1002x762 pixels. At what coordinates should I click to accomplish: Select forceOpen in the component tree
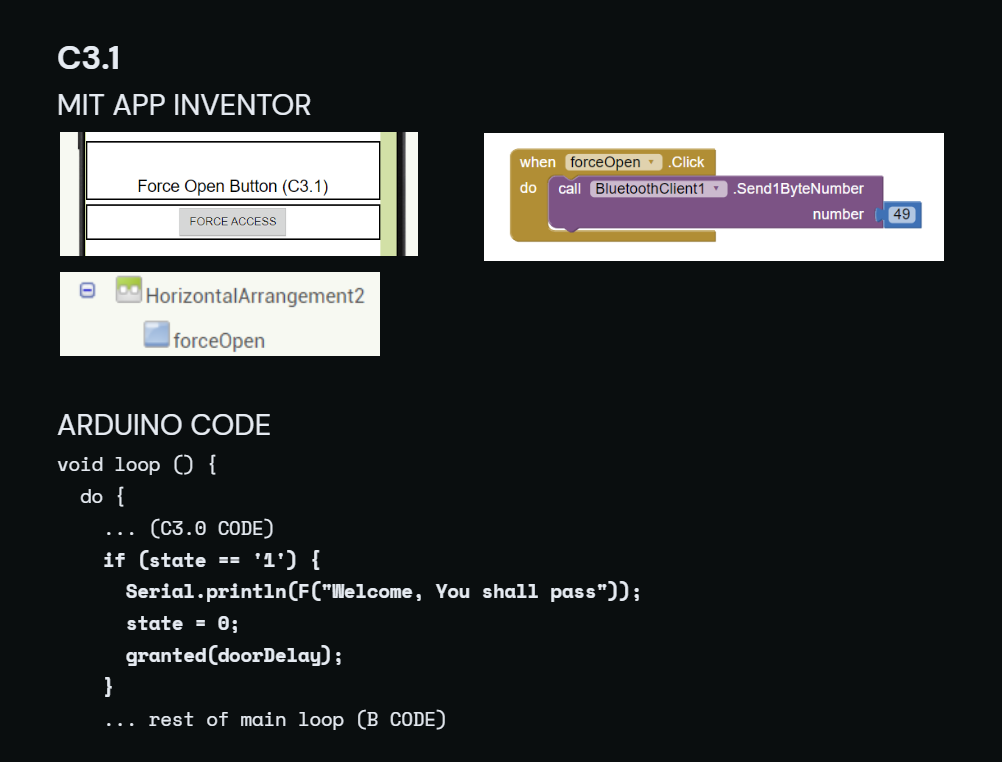(x=219, y=341)
